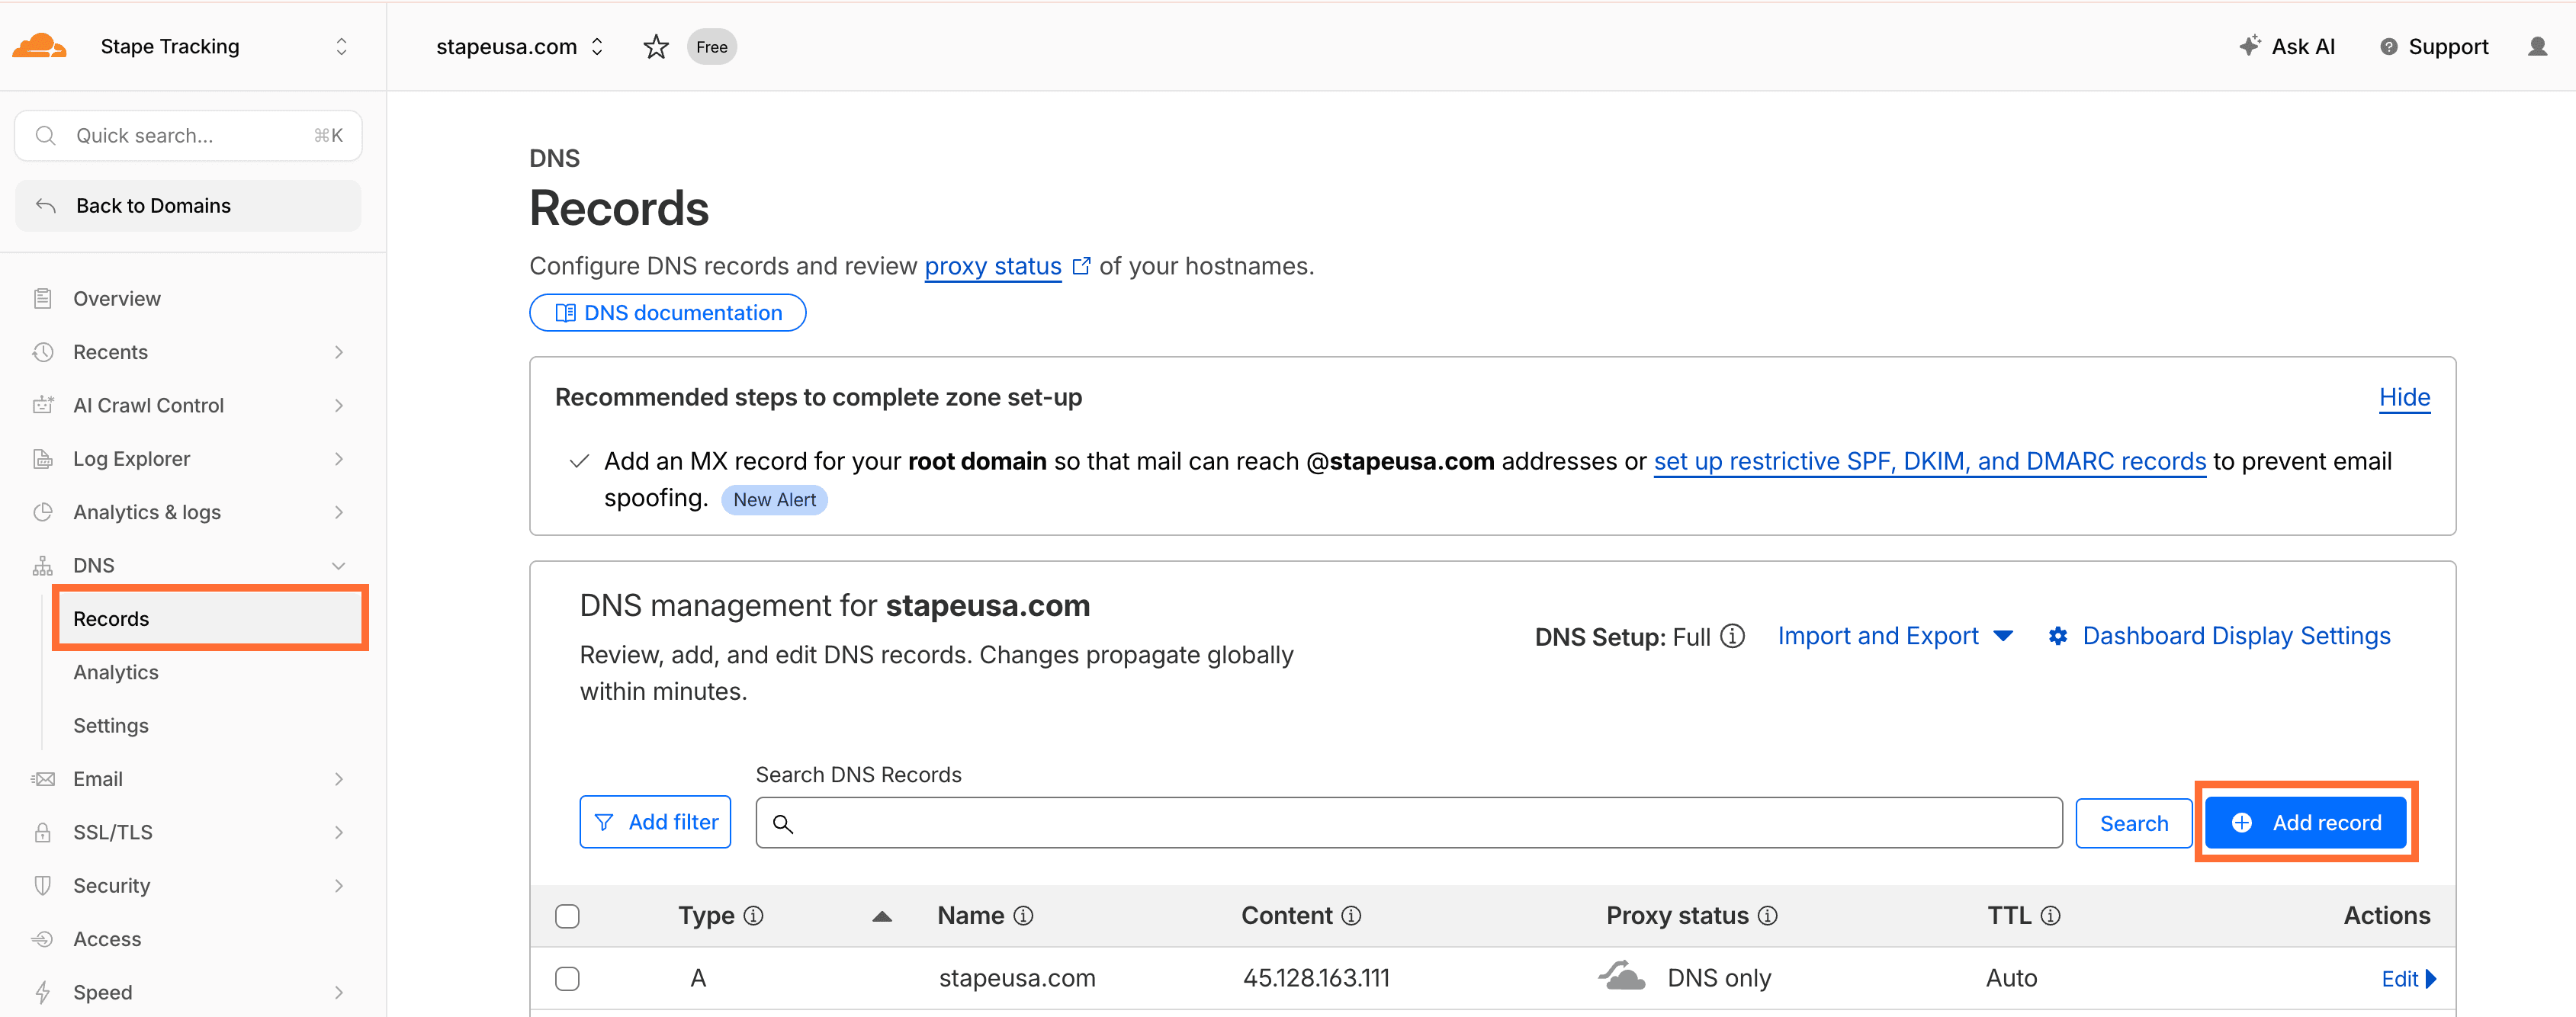Screen dimensions: 2576x1017
Task: Open the DNS documentation link
Action: coord(667,312)
